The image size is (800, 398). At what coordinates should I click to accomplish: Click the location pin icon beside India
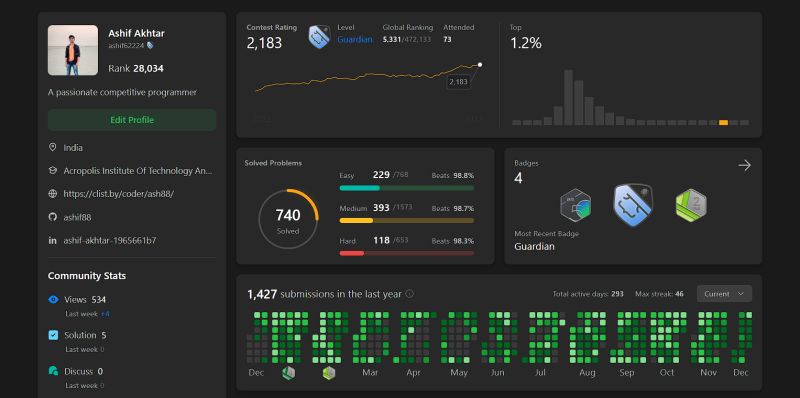click(x=52, y=147)
